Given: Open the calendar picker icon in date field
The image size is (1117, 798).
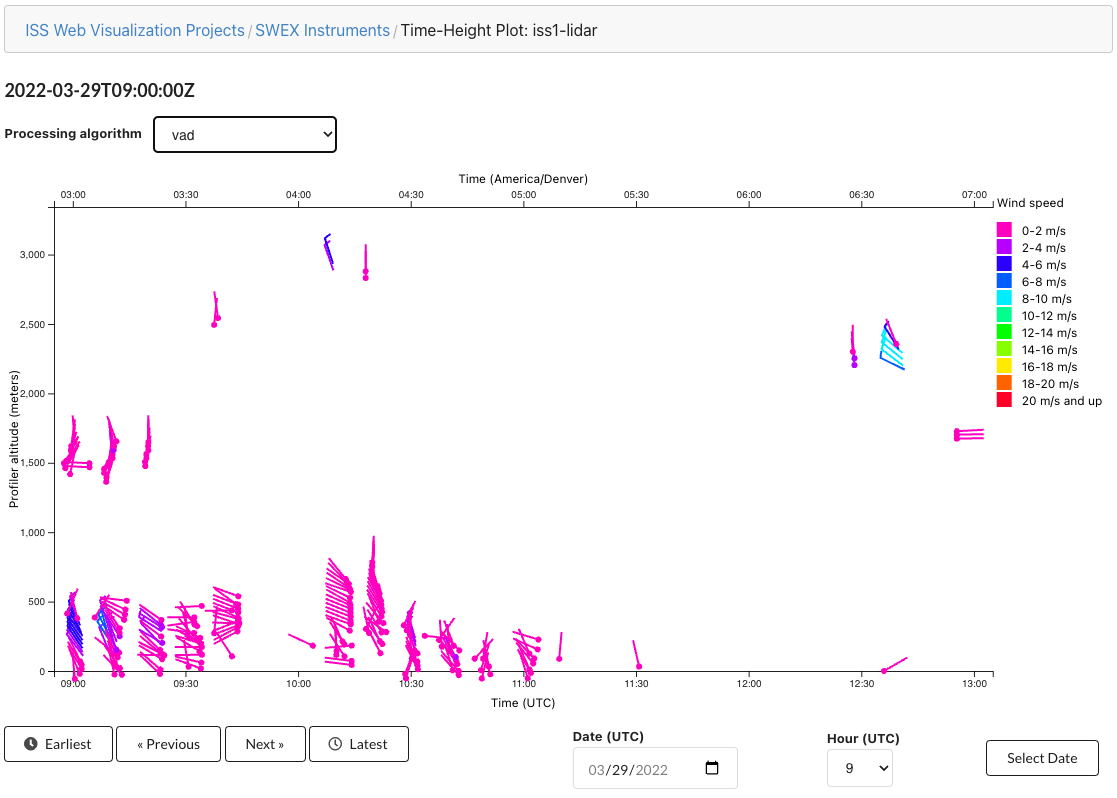Looking at the screenshot, I should (x=712, y=769).
